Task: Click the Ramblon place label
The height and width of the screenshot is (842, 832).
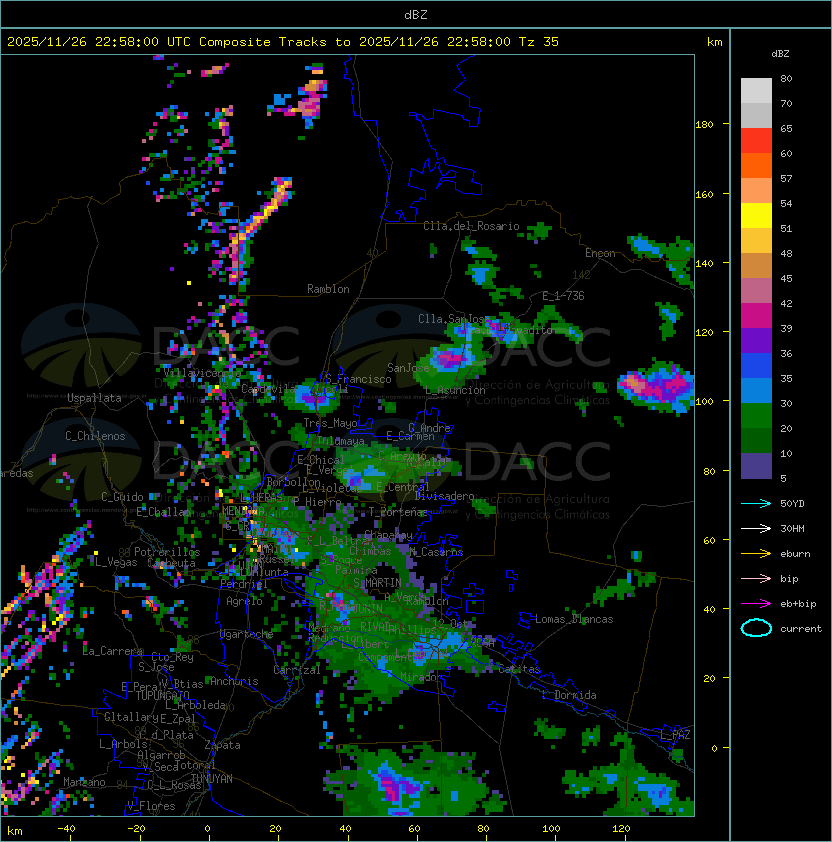Action: [x=328, y=289]
